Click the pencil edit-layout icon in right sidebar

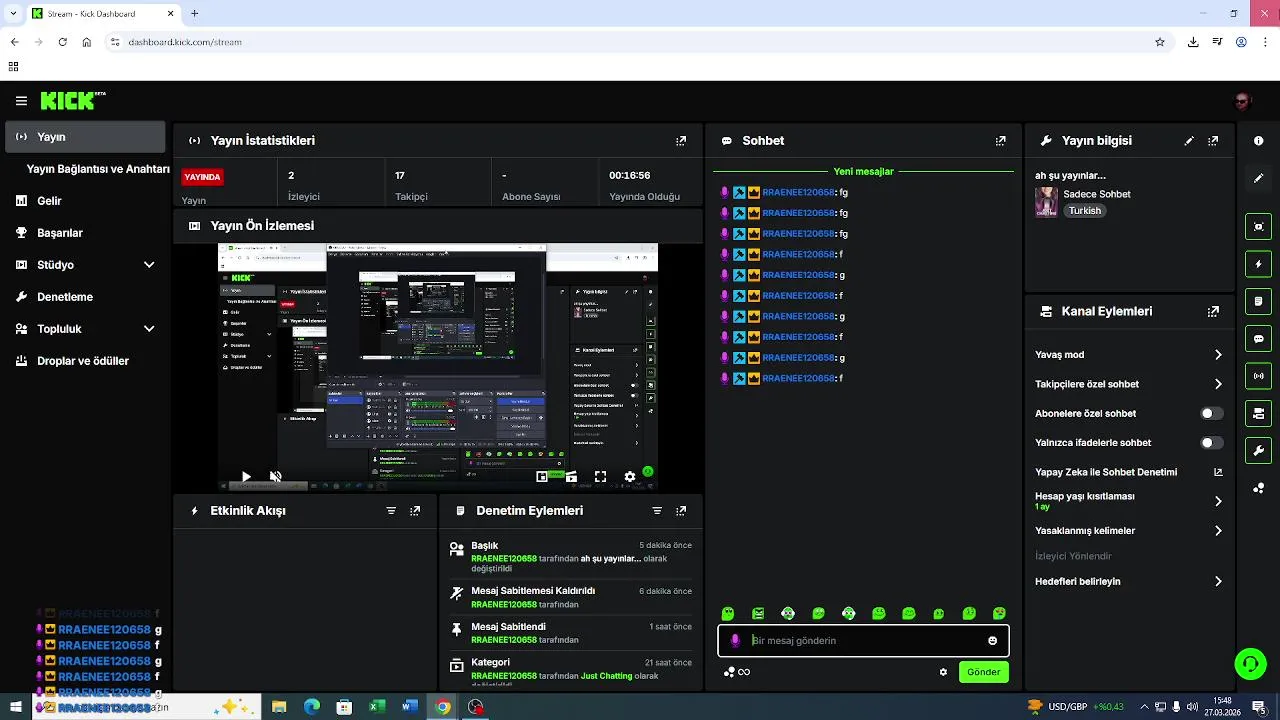1259,178
